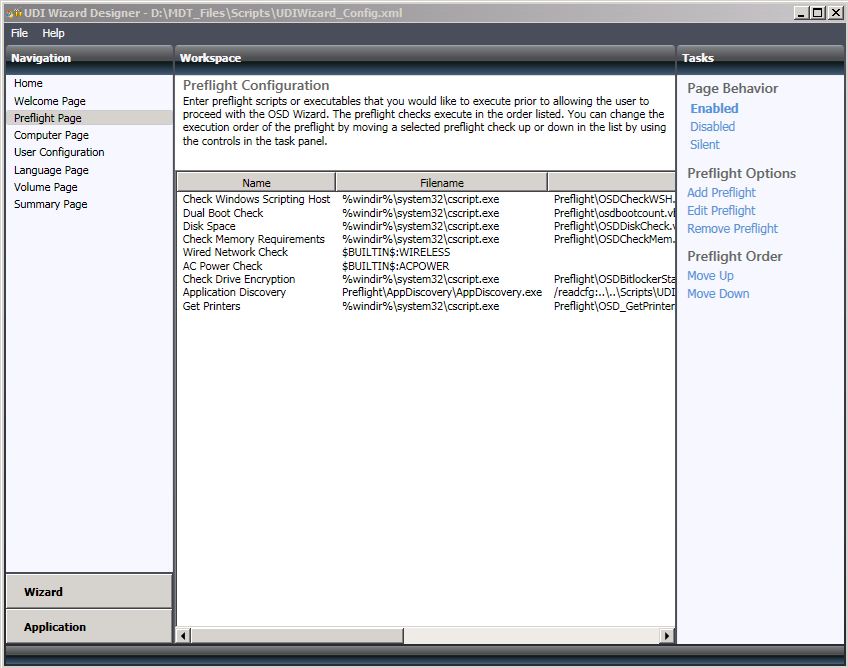Select Language Page in Navigation

point(51,170)
